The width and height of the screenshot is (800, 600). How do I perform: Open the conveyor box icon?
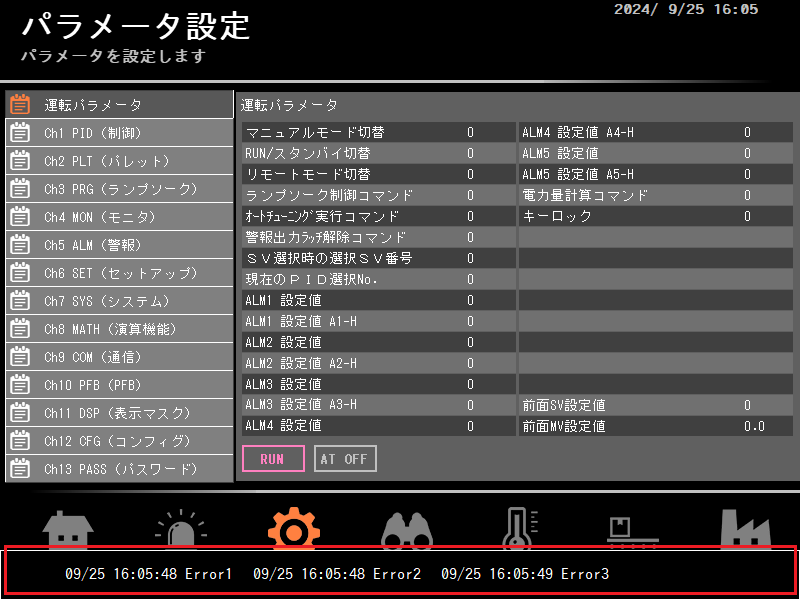pyautogui.click(x=633, y=528)
